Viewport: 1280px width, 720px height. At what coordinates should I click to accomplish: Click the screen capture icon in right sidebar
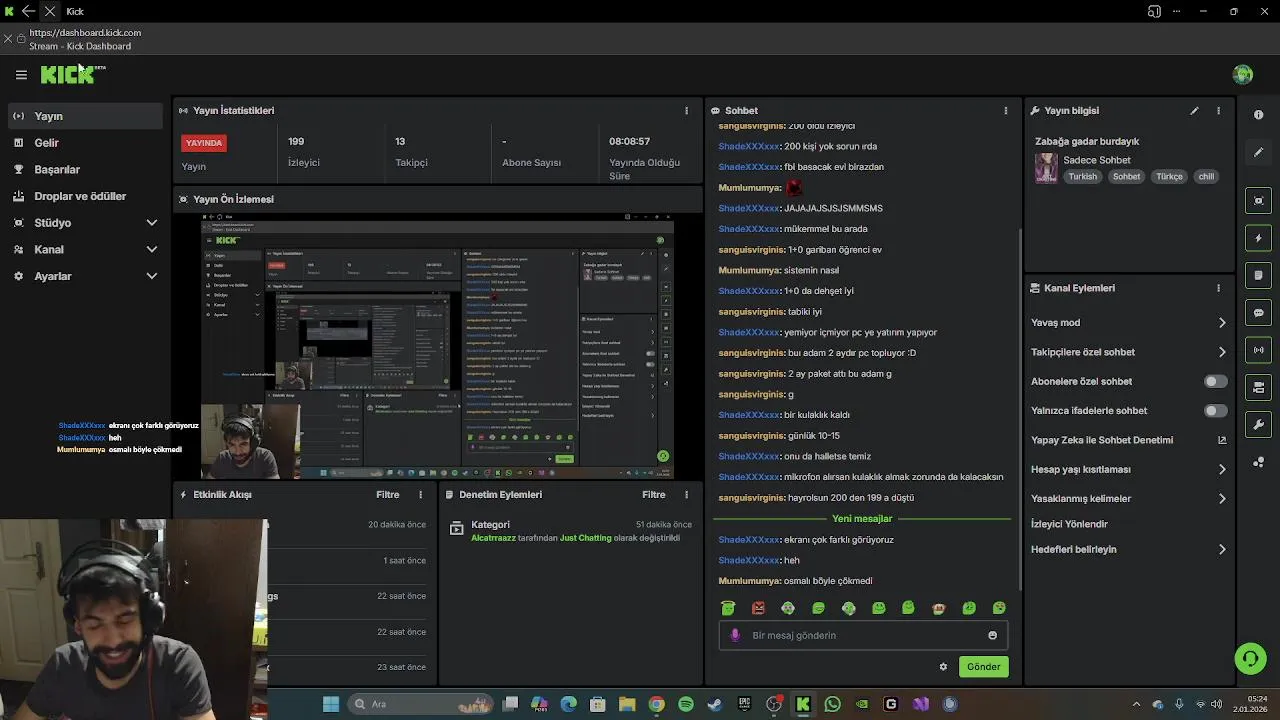(x=1258, y=201)
